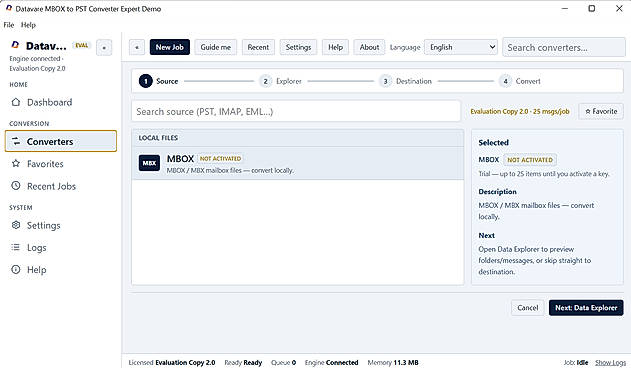The image size is (631, 368).
Task: Click the Help toolbar button
Action: pos(336,47)
